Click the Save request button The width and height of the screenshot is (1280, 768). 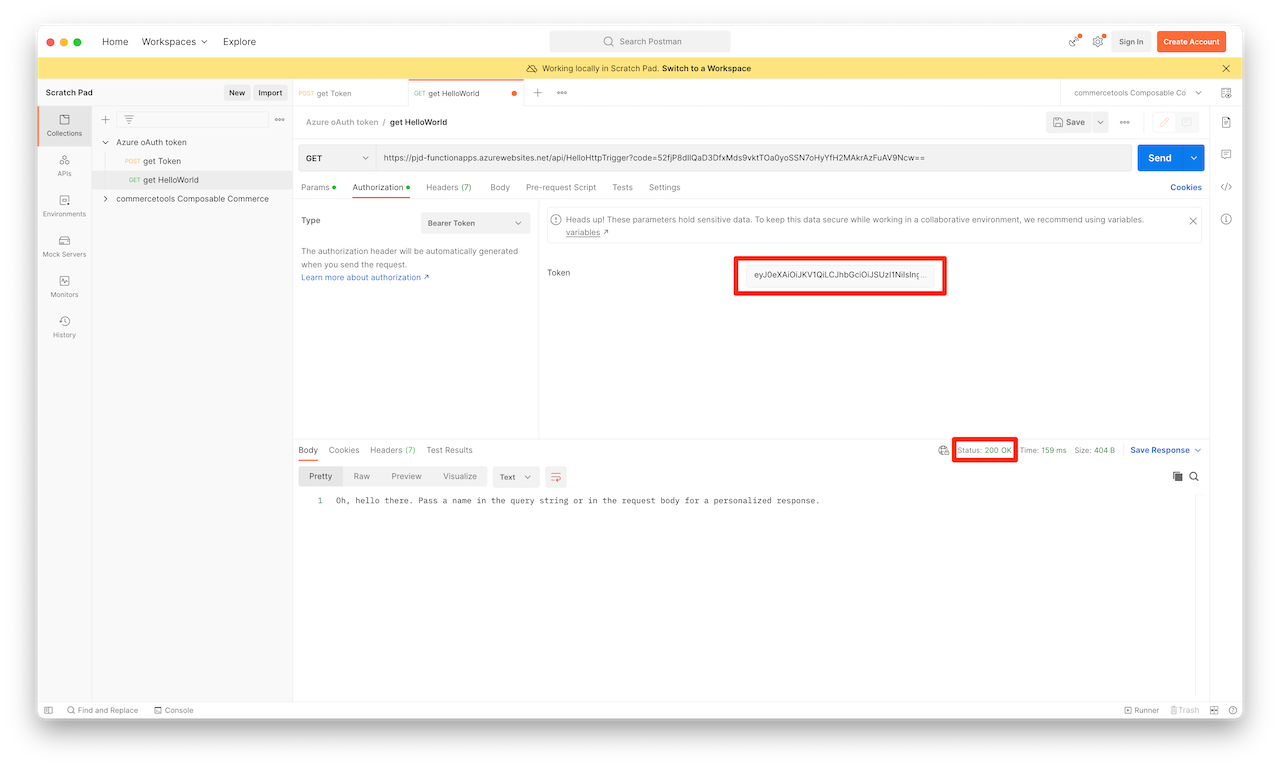tap(1069, 122)
